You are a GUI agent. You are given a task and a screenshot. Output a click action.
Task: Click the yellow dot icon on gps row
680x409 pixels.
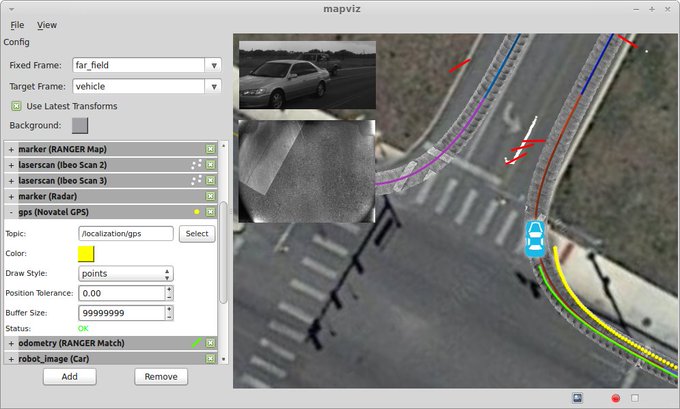click(196, 213)
